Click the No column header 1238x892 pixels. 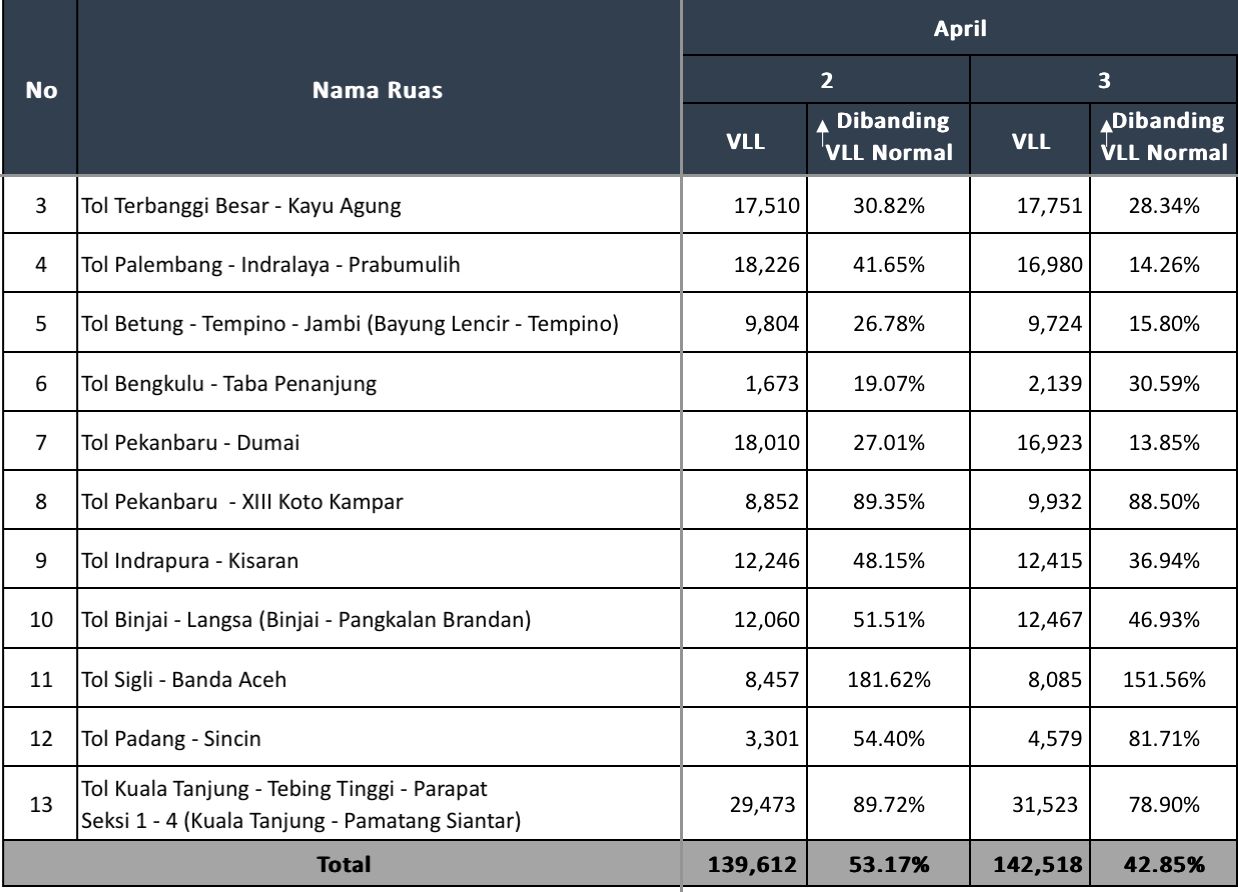40,92
